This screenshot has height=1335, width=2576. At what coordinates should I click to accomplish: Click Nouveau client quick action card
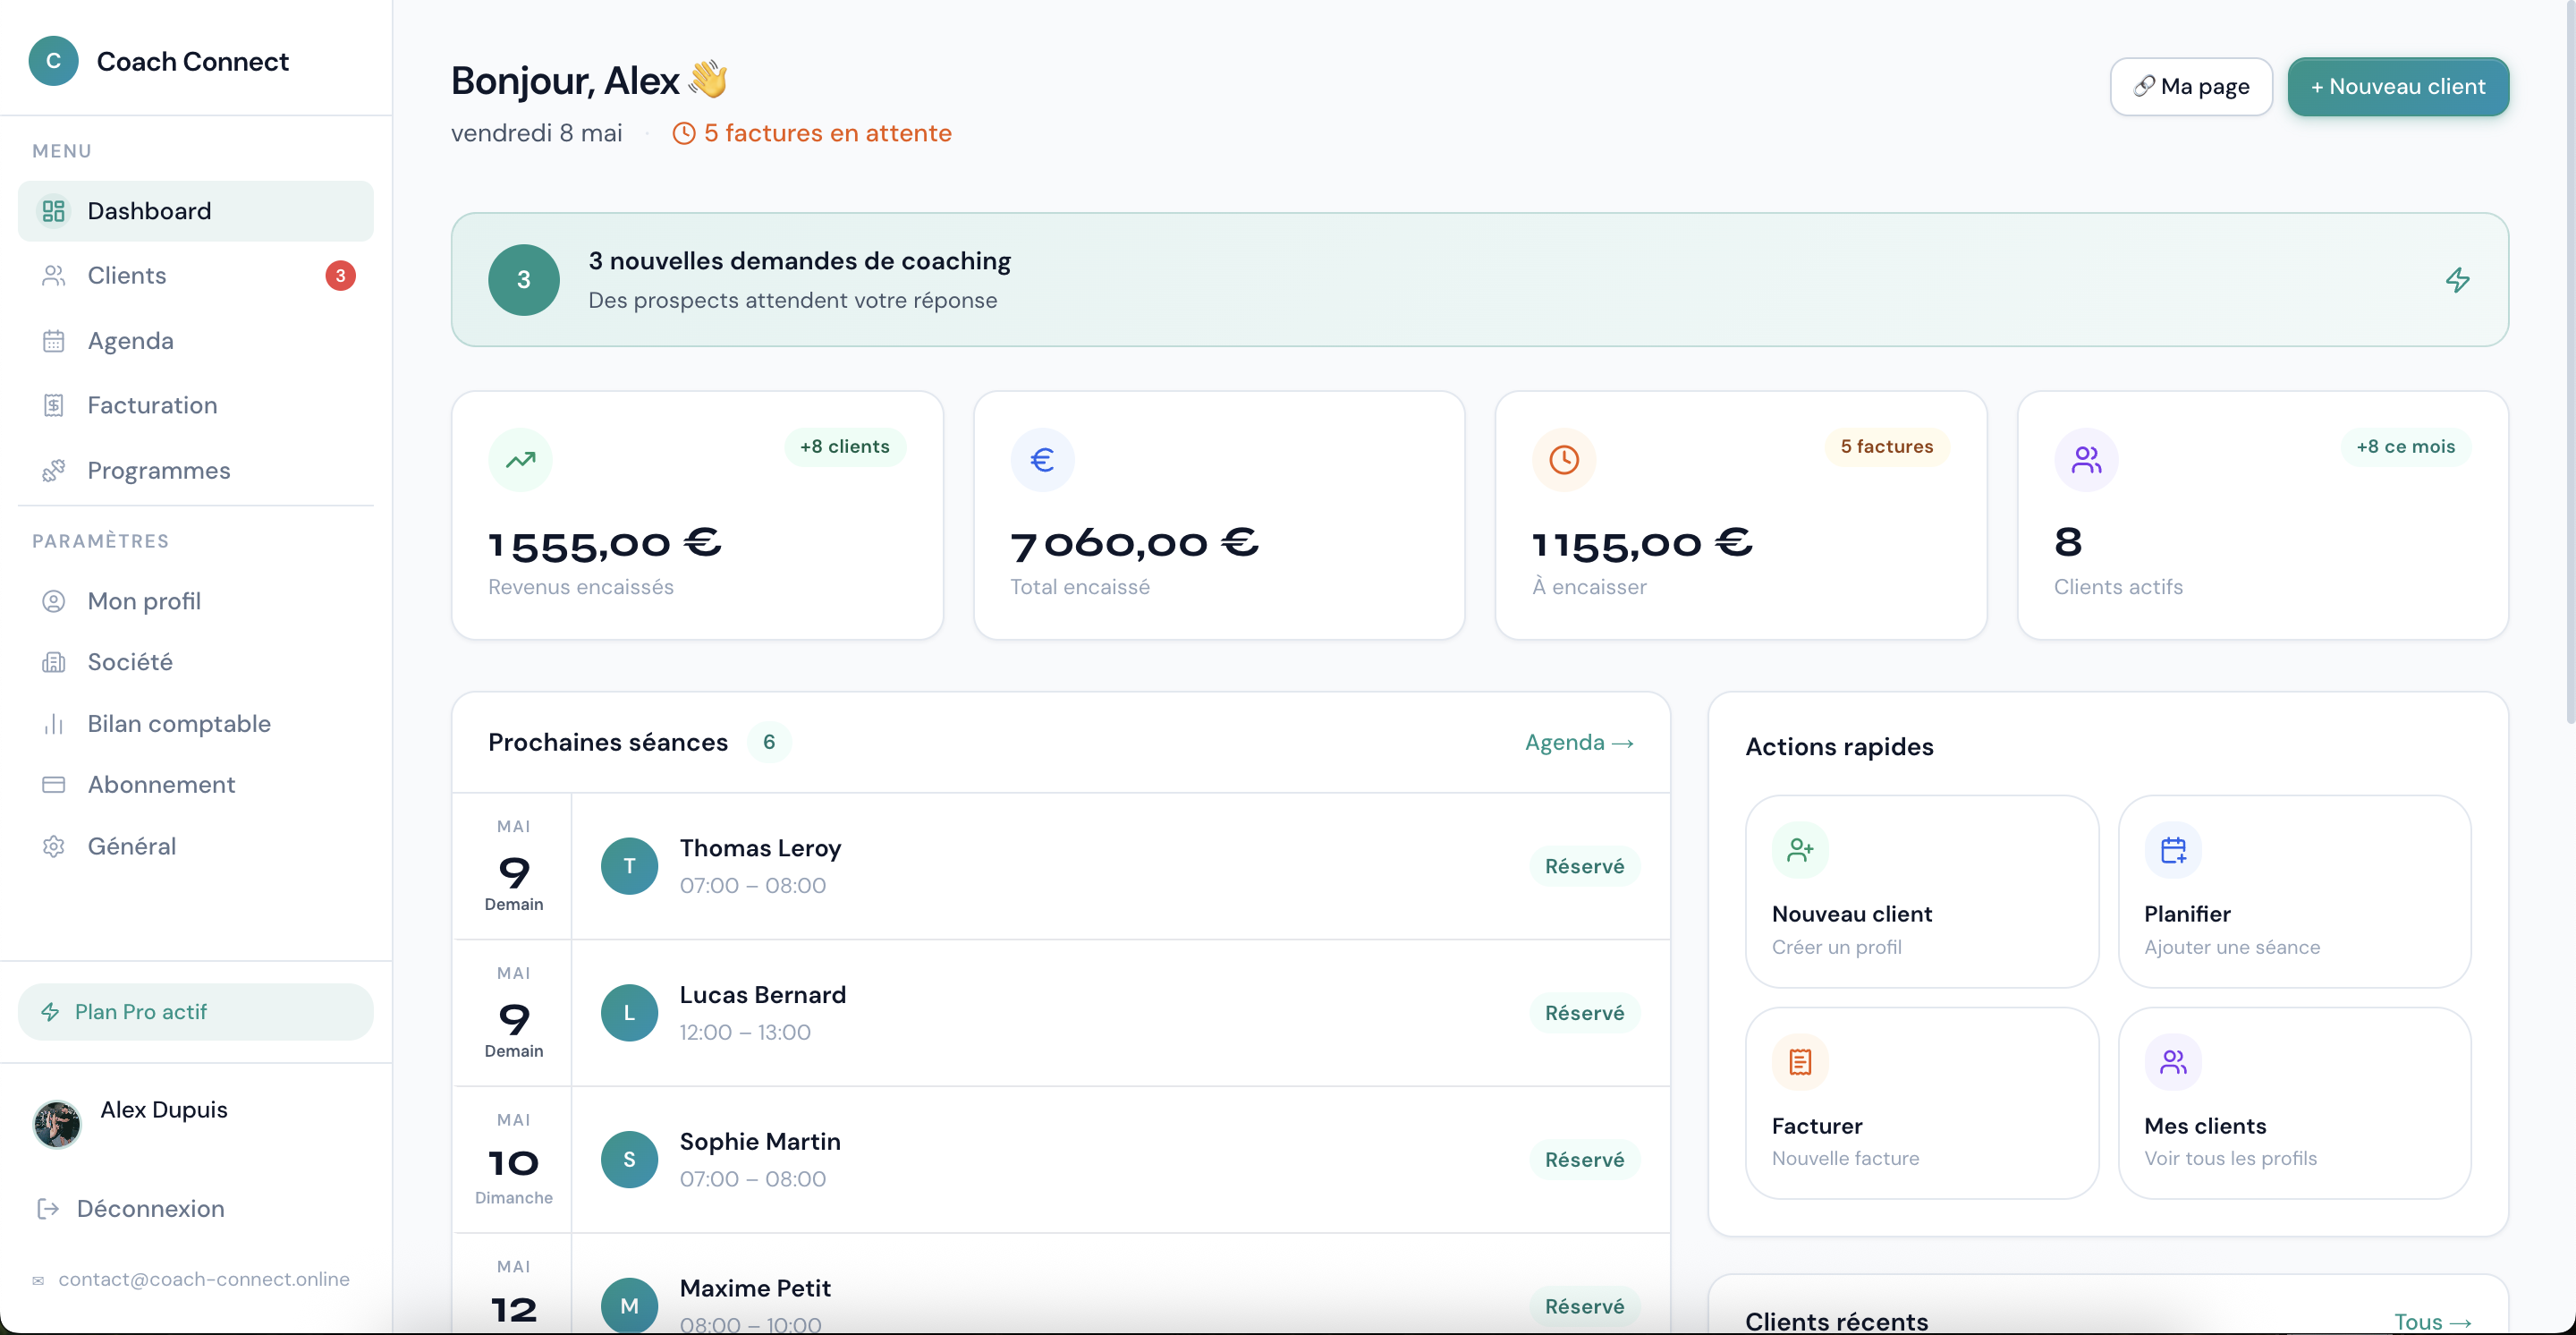1921,892
